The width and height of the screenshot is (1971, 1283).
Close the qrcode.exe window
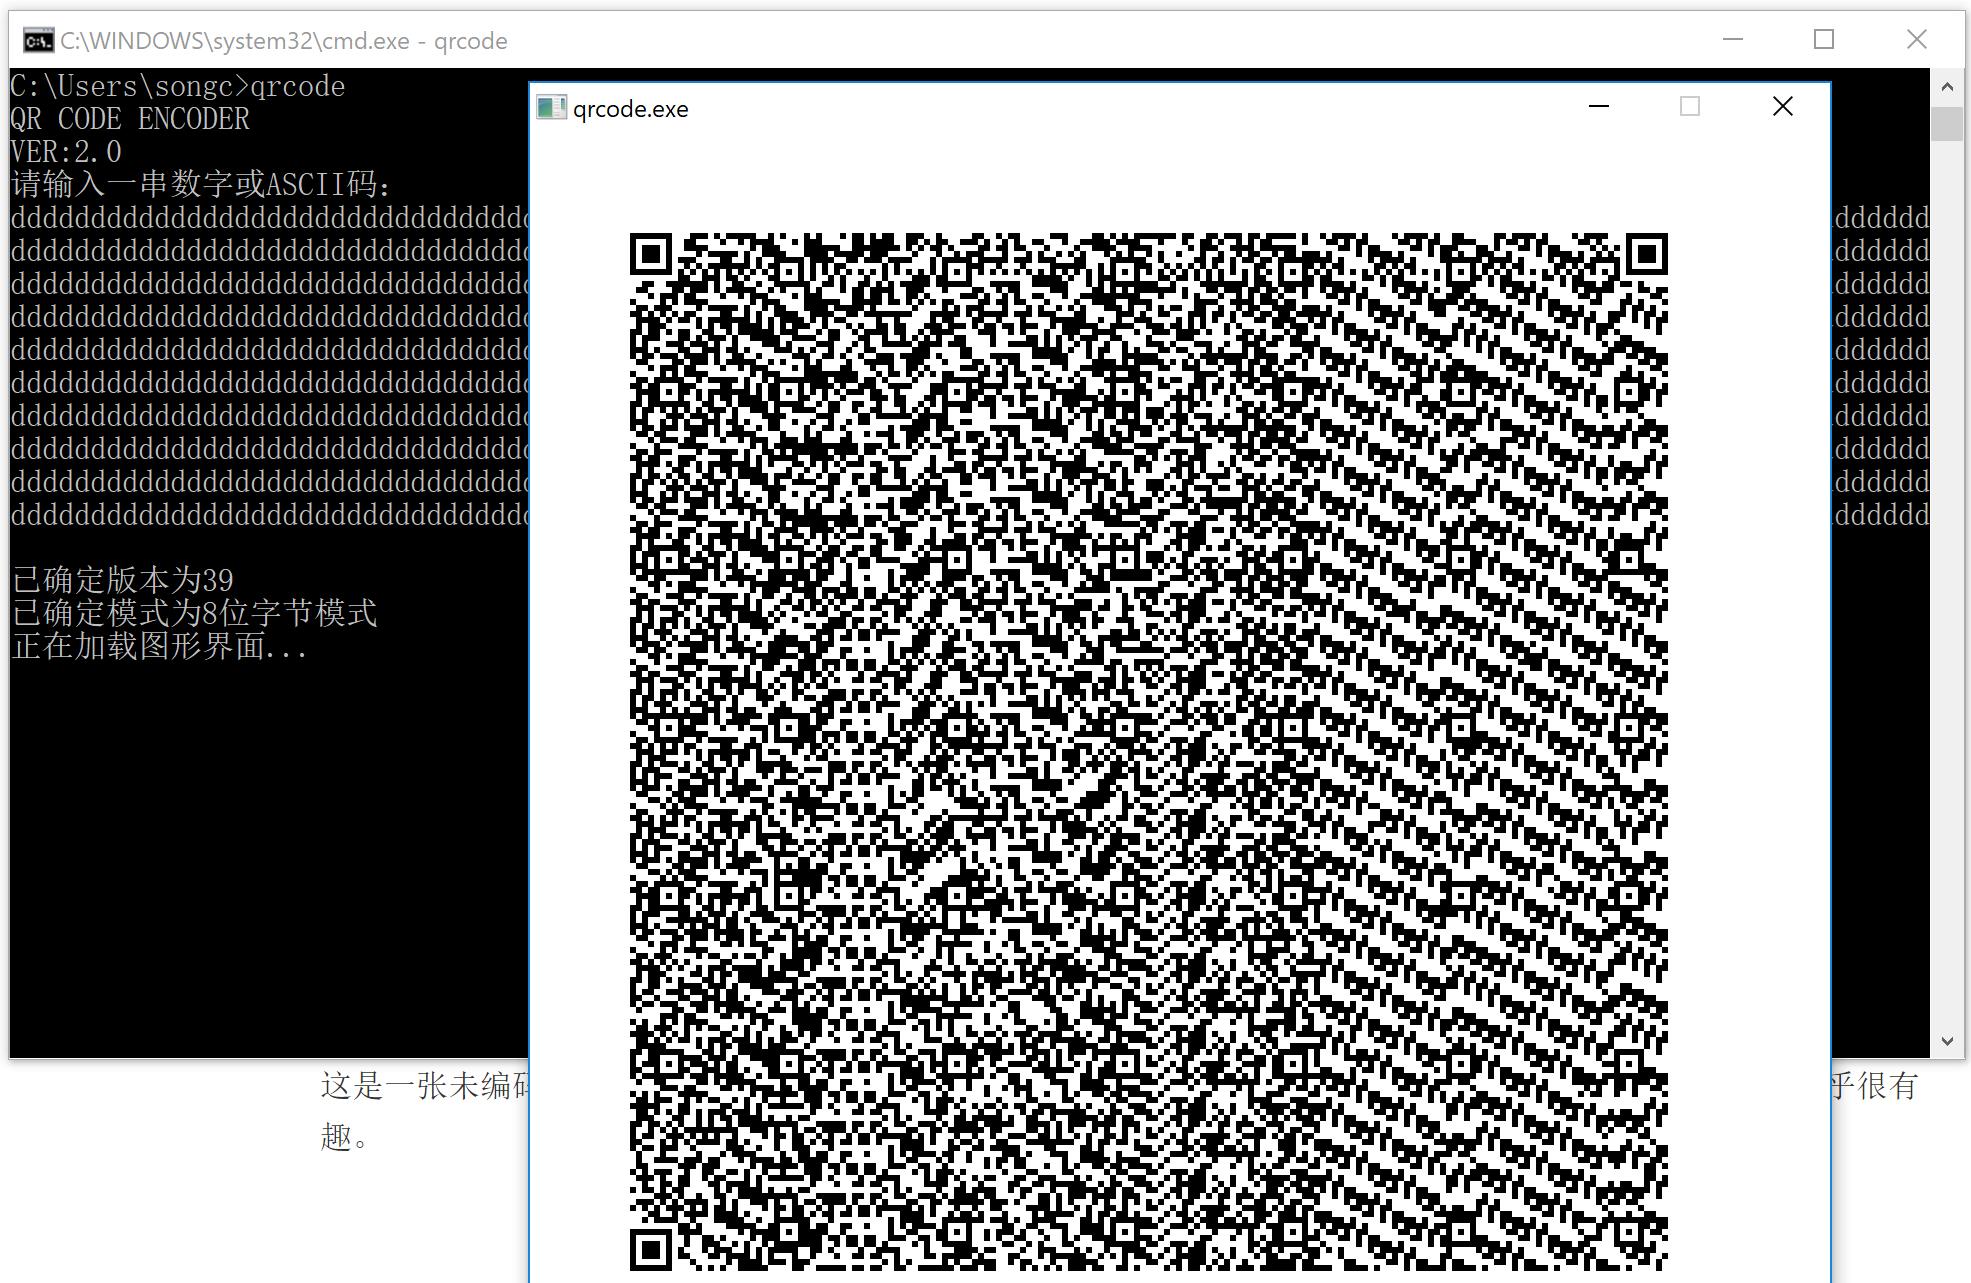(x=1783, y=106)
